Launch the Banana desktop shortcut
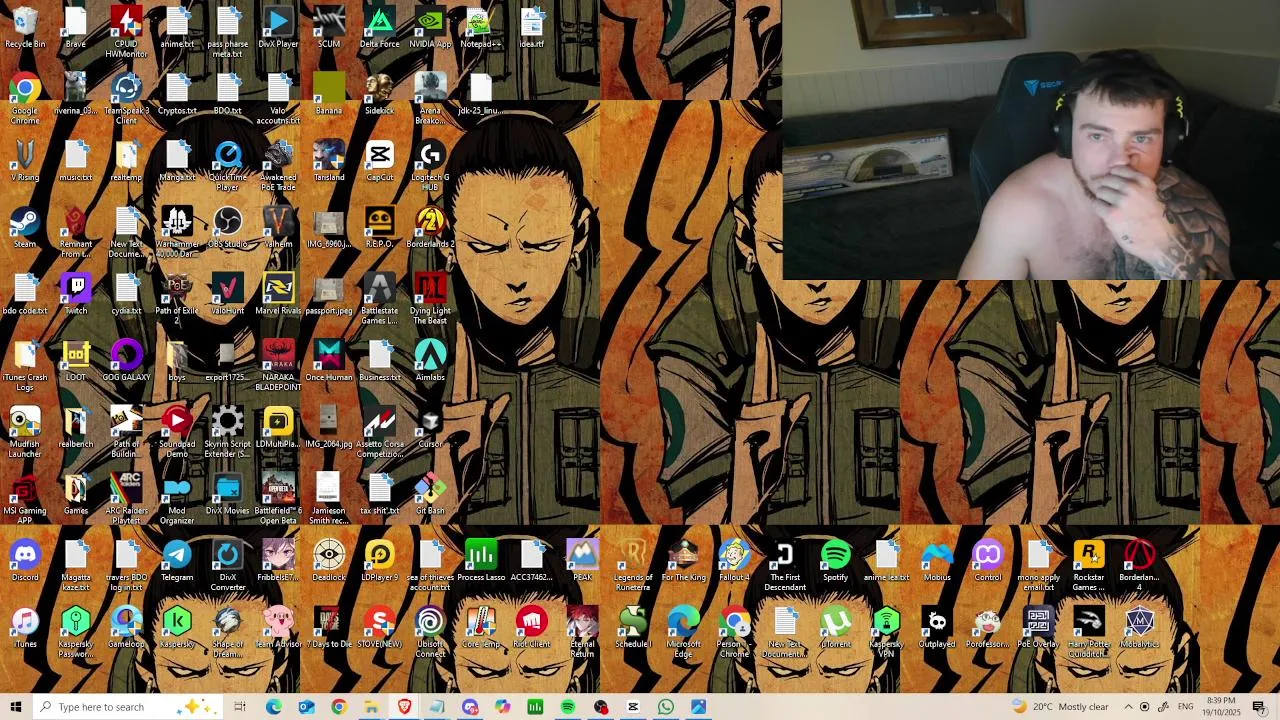 329,95
